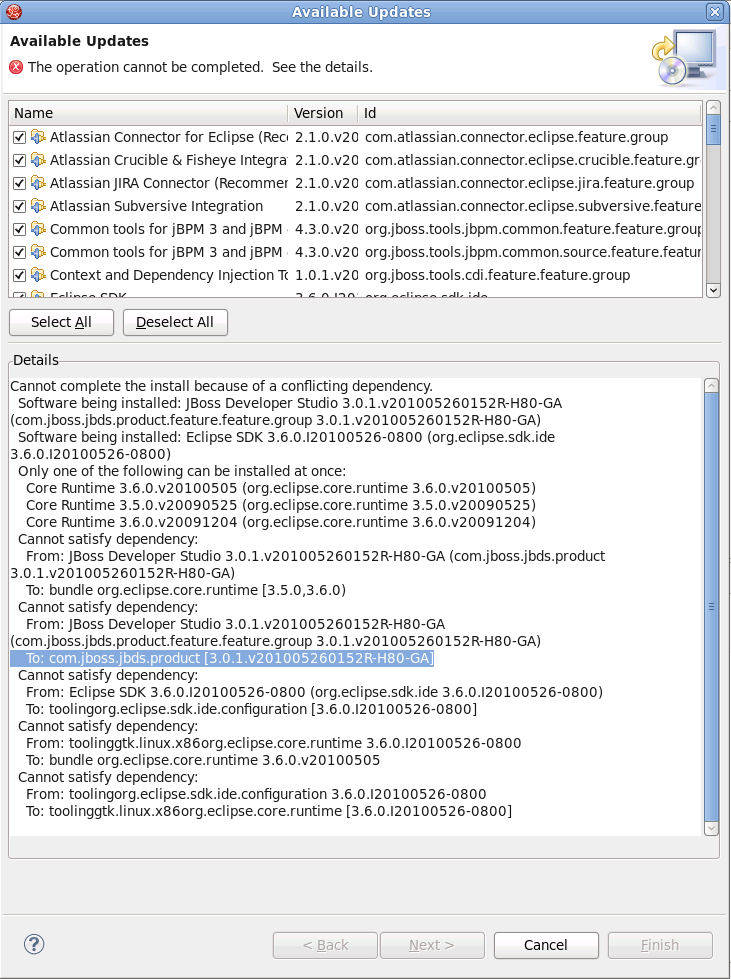Click the updates list scrollbar down arrow
Viewport: 731px width, 979px height.
coord(713,290)
